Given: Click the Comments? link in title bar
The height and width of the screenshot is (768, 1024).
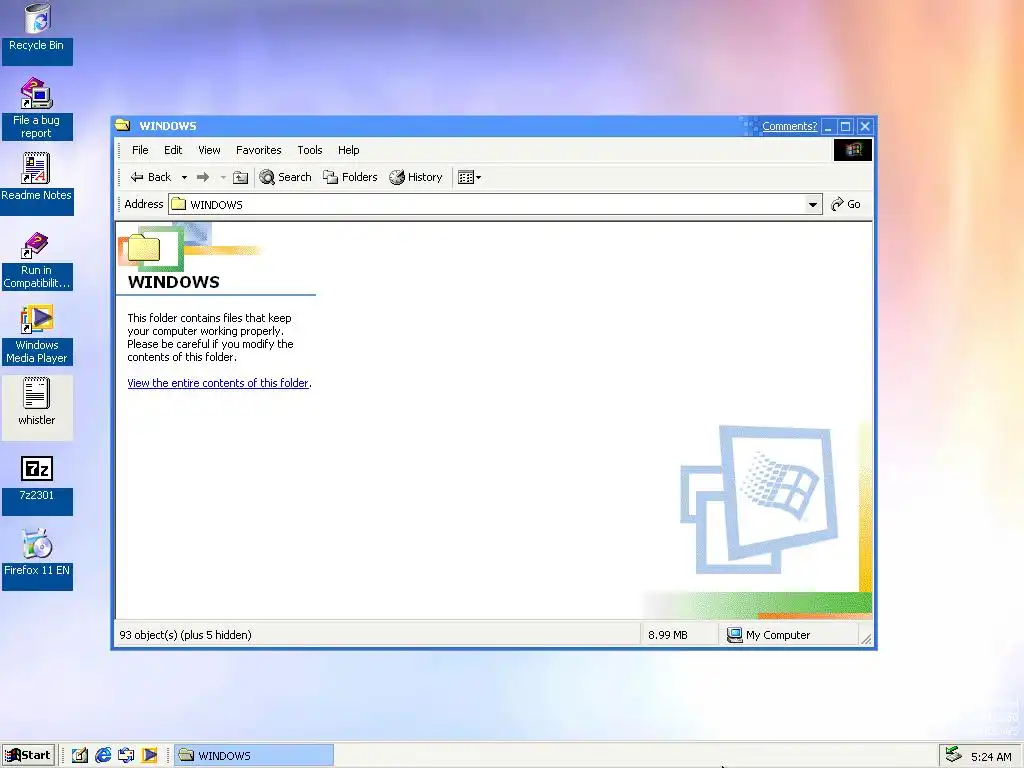Looking at the screenshot, I should pos(789,126).
